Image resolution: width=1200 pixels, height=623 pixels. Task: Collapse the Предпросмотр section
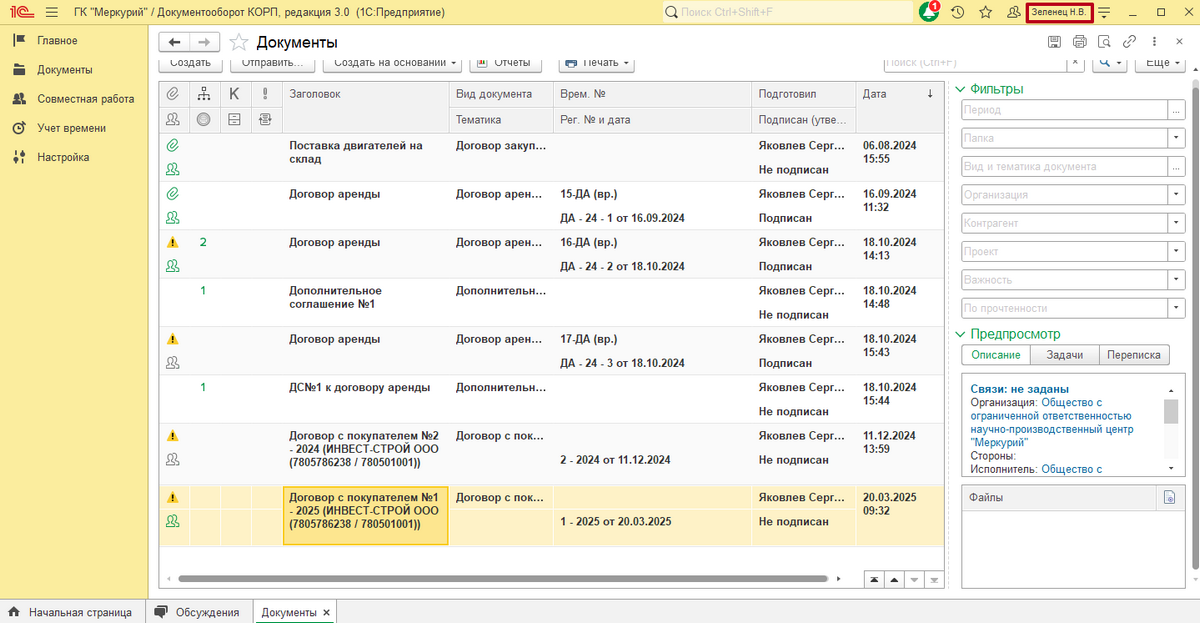point(961,334)
